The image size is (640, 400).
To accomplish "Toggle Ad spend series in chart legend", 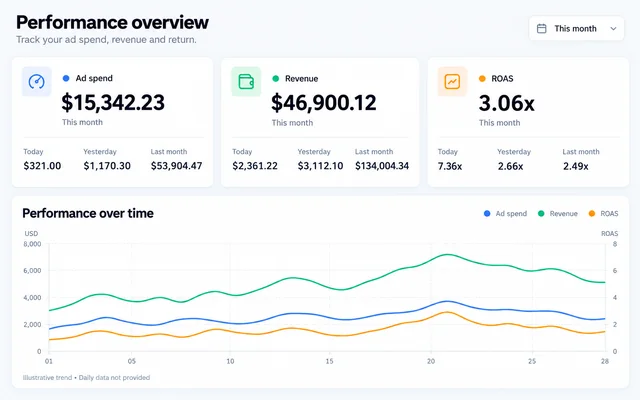I will coord(505,213).
